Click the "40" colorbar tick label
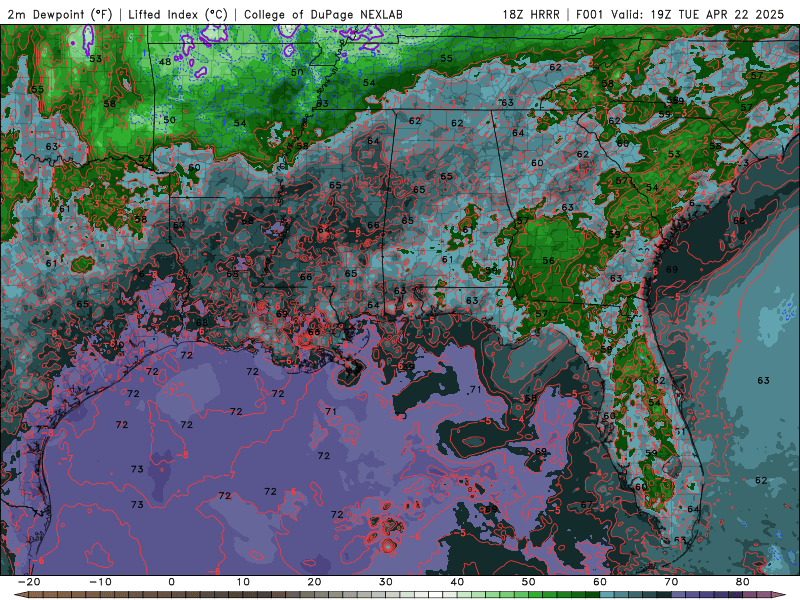 tap(457, 582)
